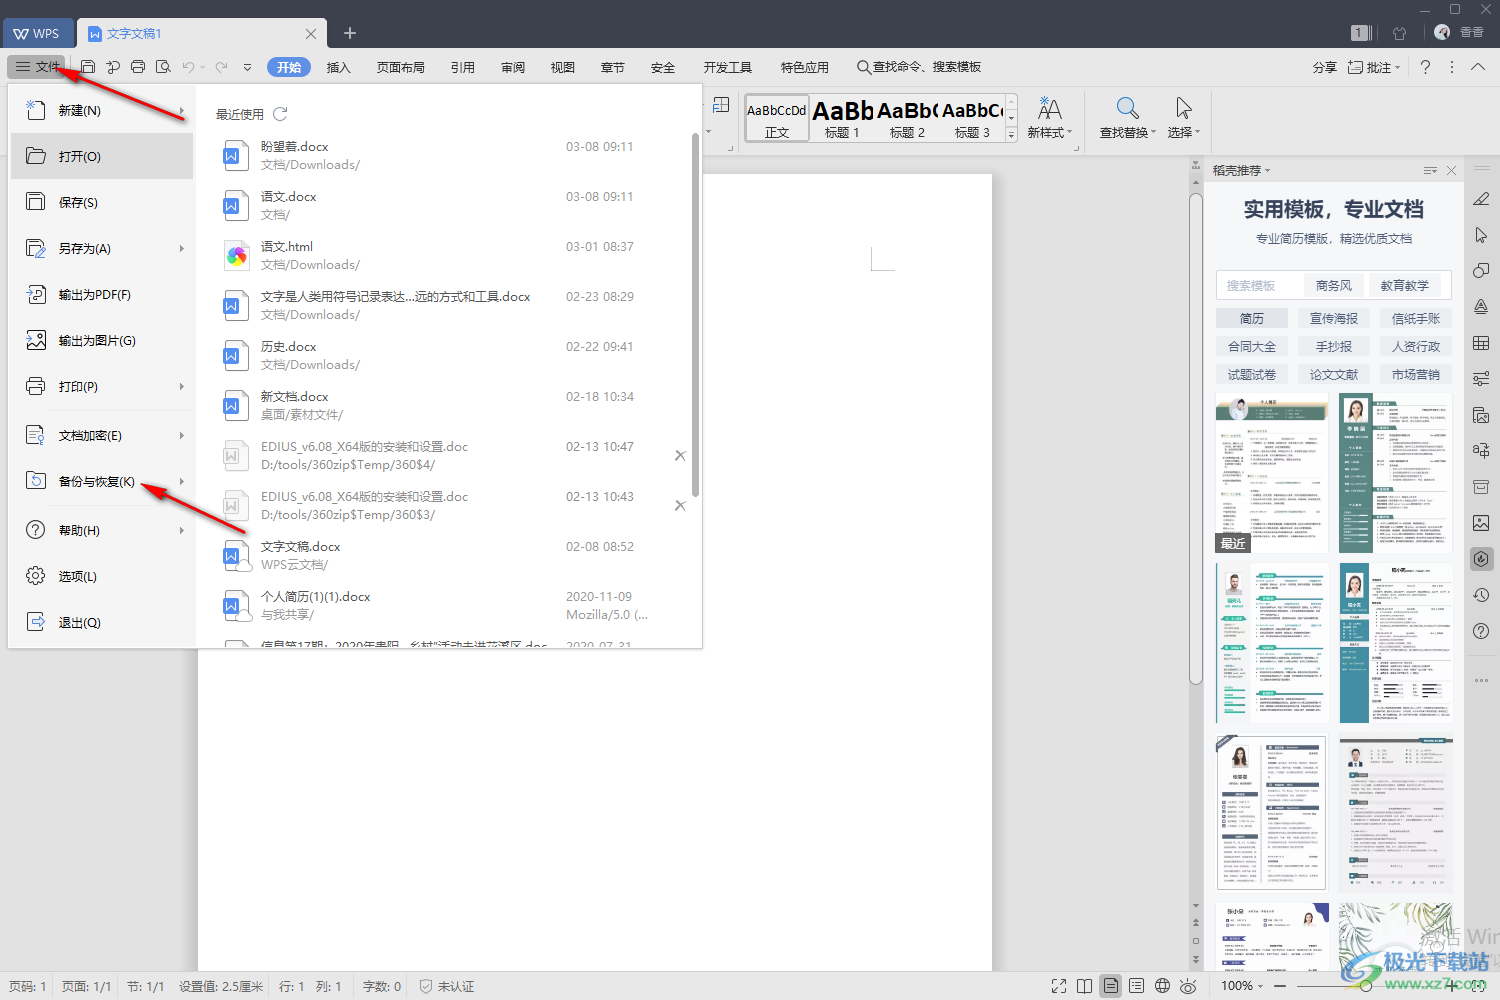Click the image icon in right sidebar
Screen dimensions: 1500x1000
1481,523
